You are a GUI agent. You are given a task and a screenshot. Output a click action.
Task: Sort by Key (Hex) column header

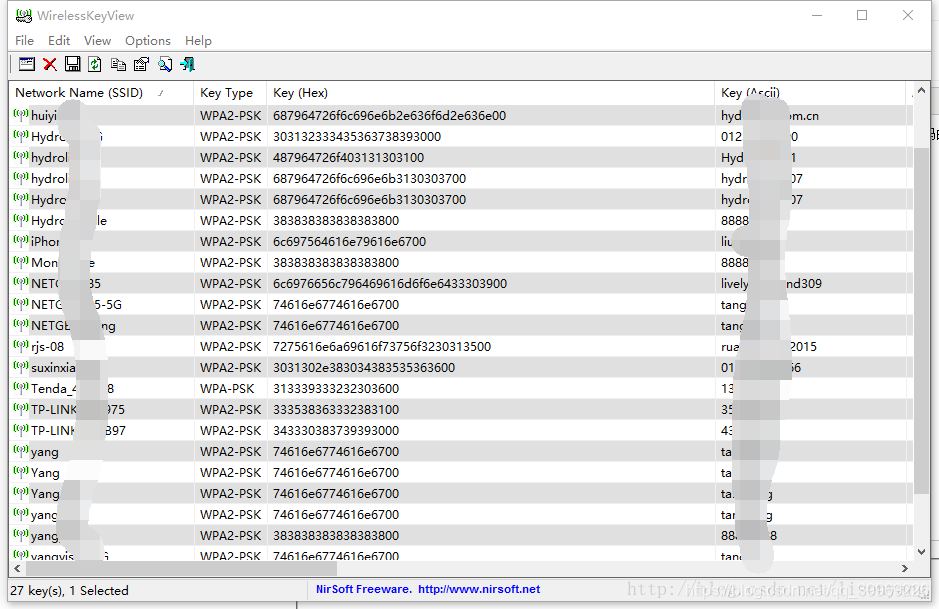coord(490,93)
